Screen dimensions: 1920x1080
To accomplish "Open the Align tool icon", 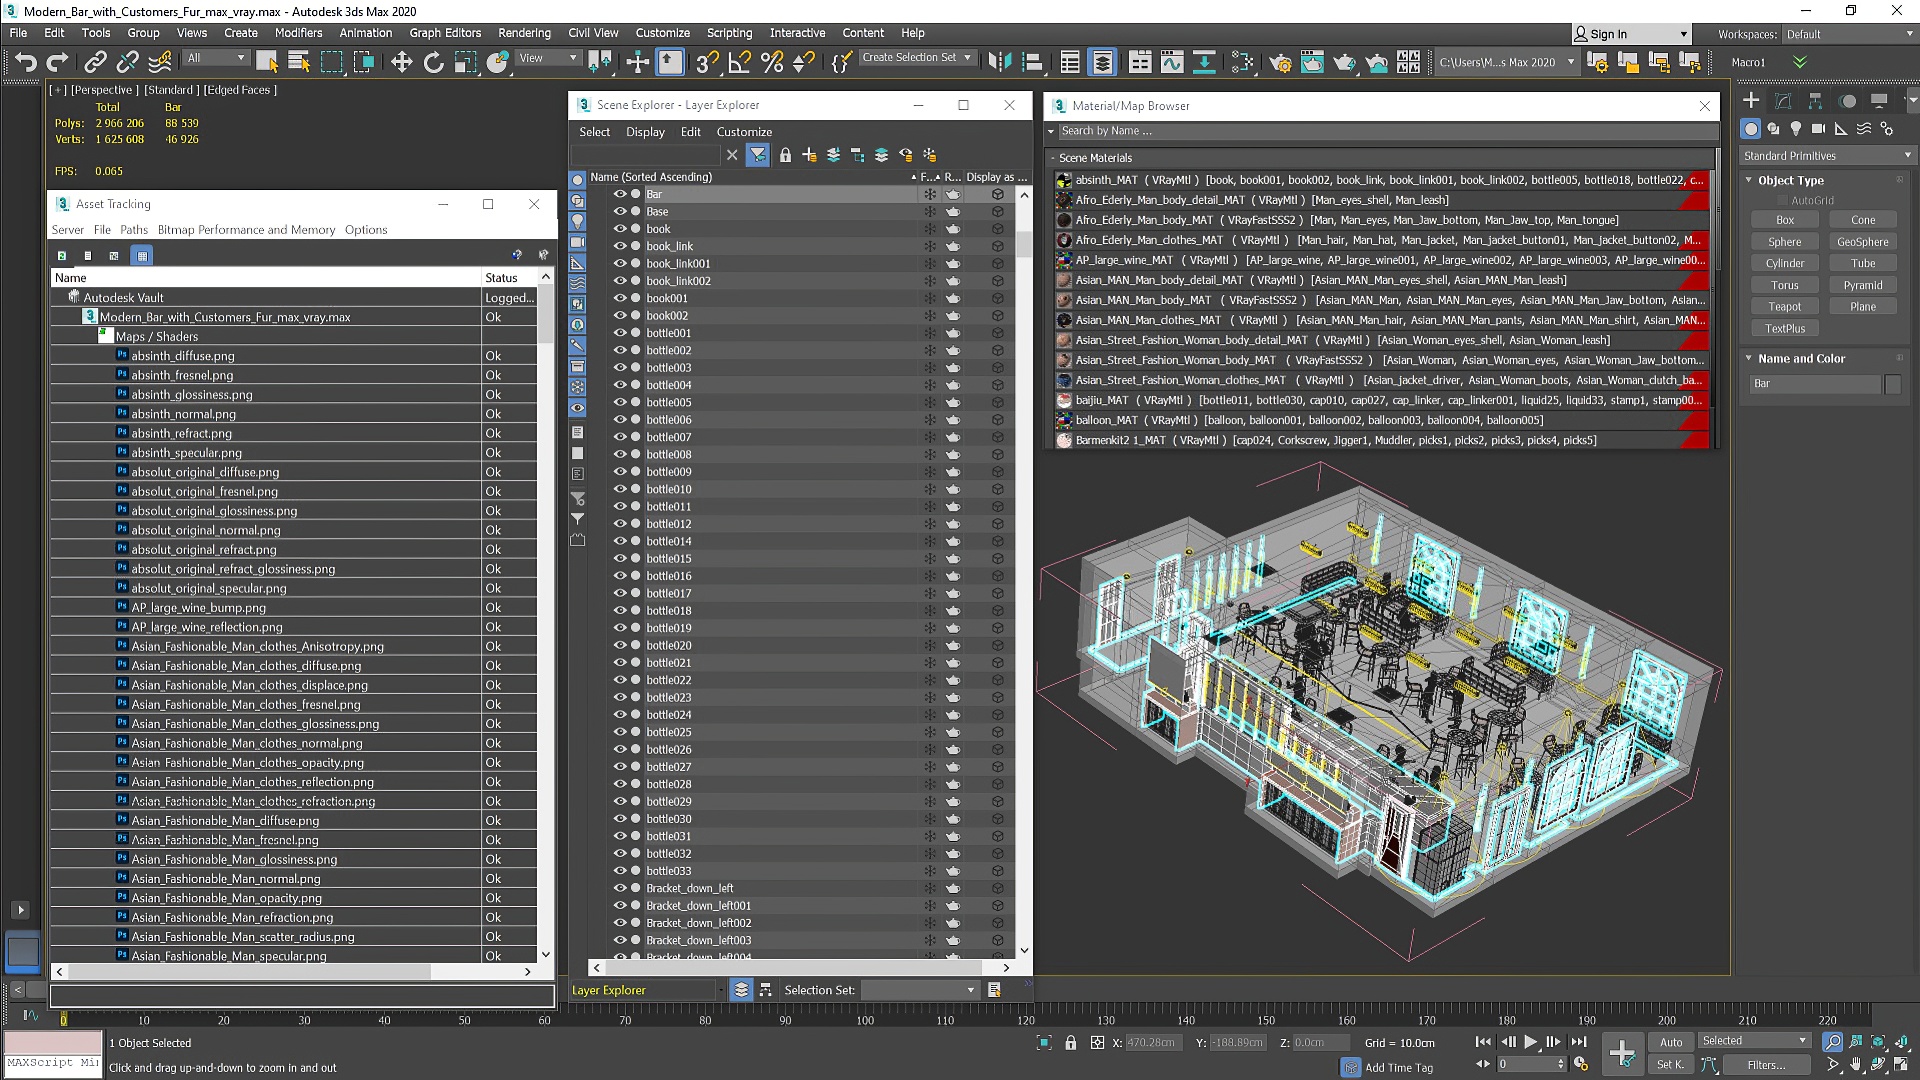I will click(x=1032, y=62).
